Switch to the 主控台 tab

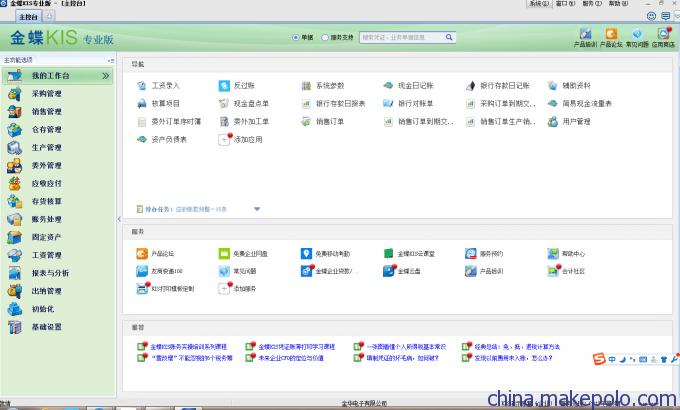pos(29,16)
